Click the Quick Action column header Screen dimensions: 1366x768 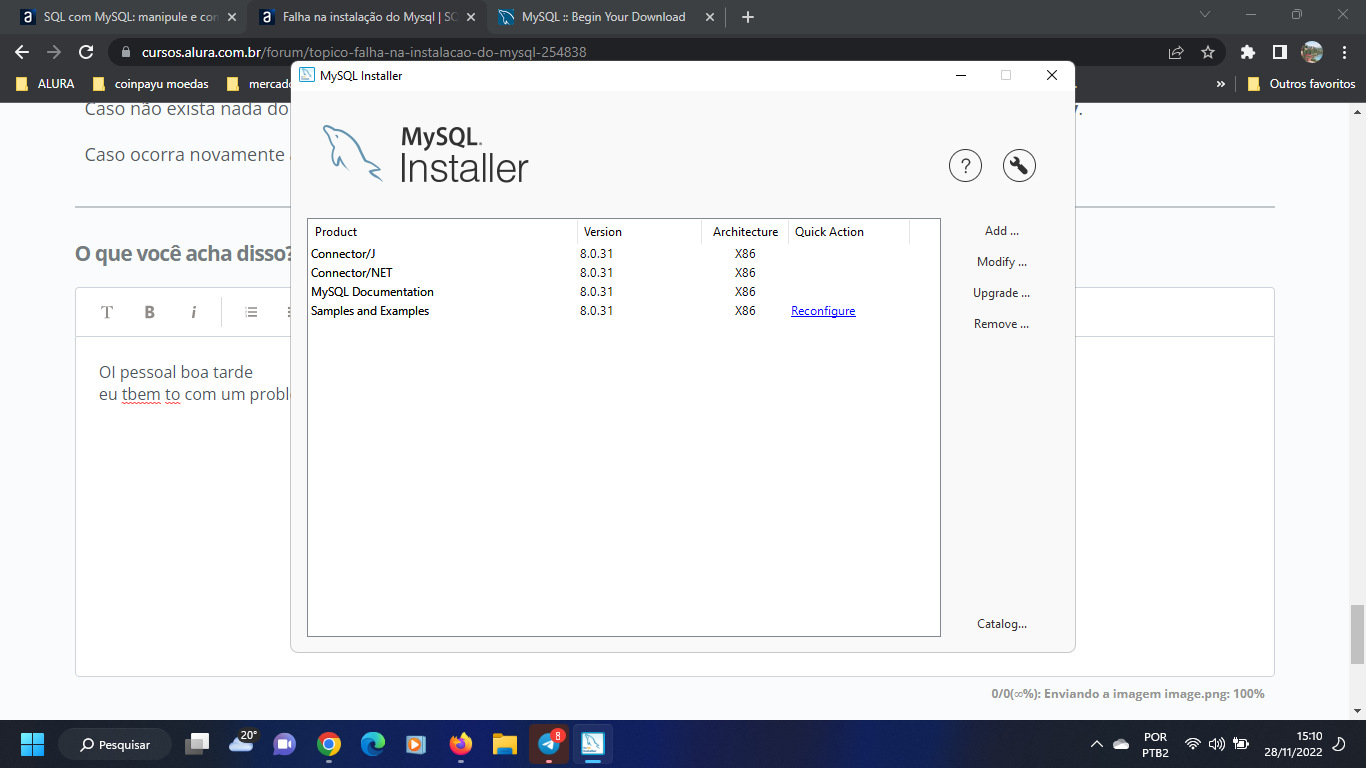click(849, 232)
